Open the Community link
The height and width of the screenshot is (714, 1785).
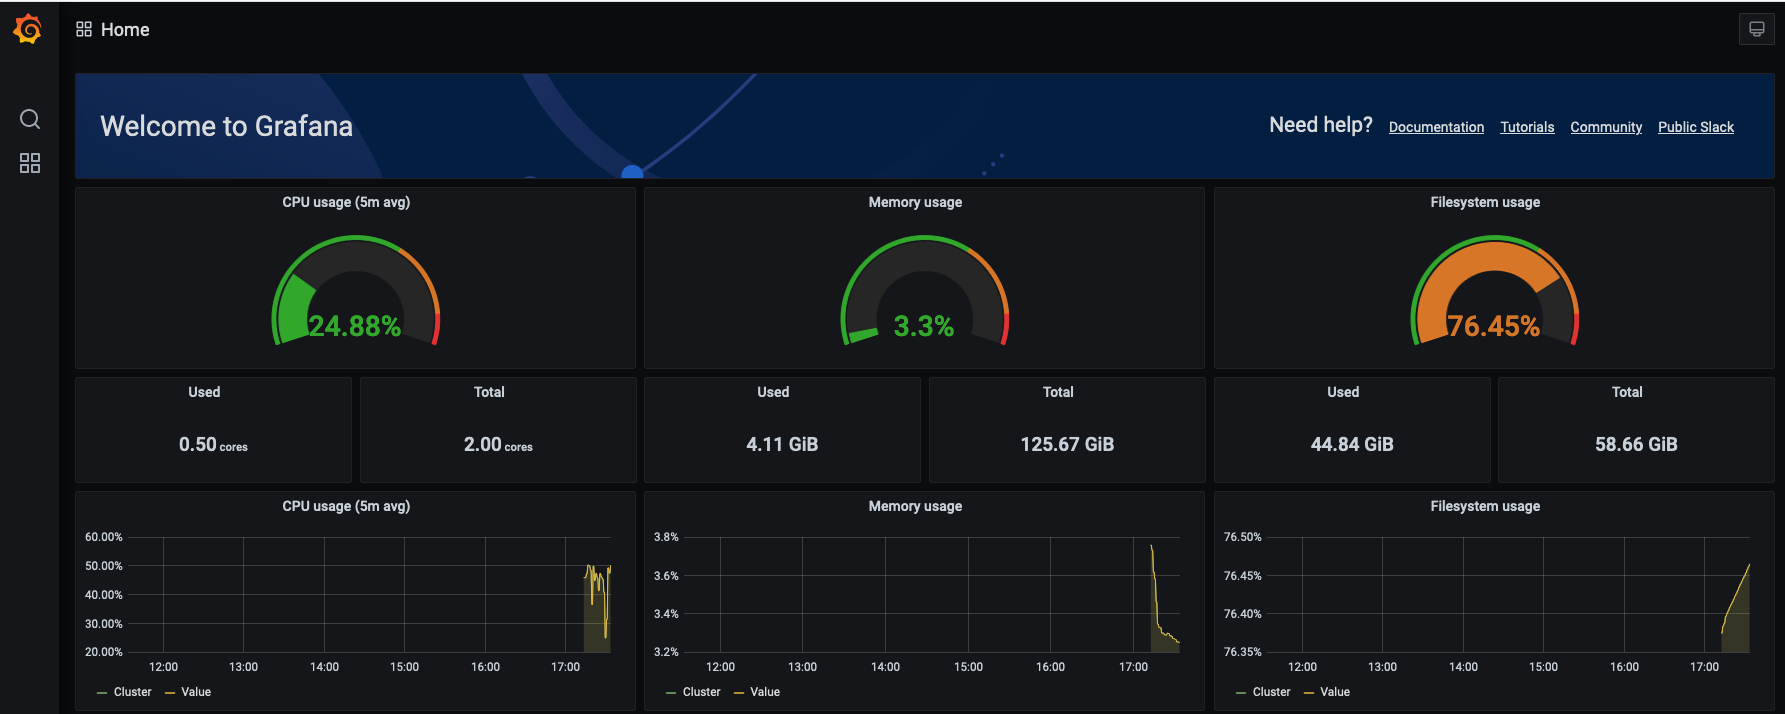[1606, 127]
